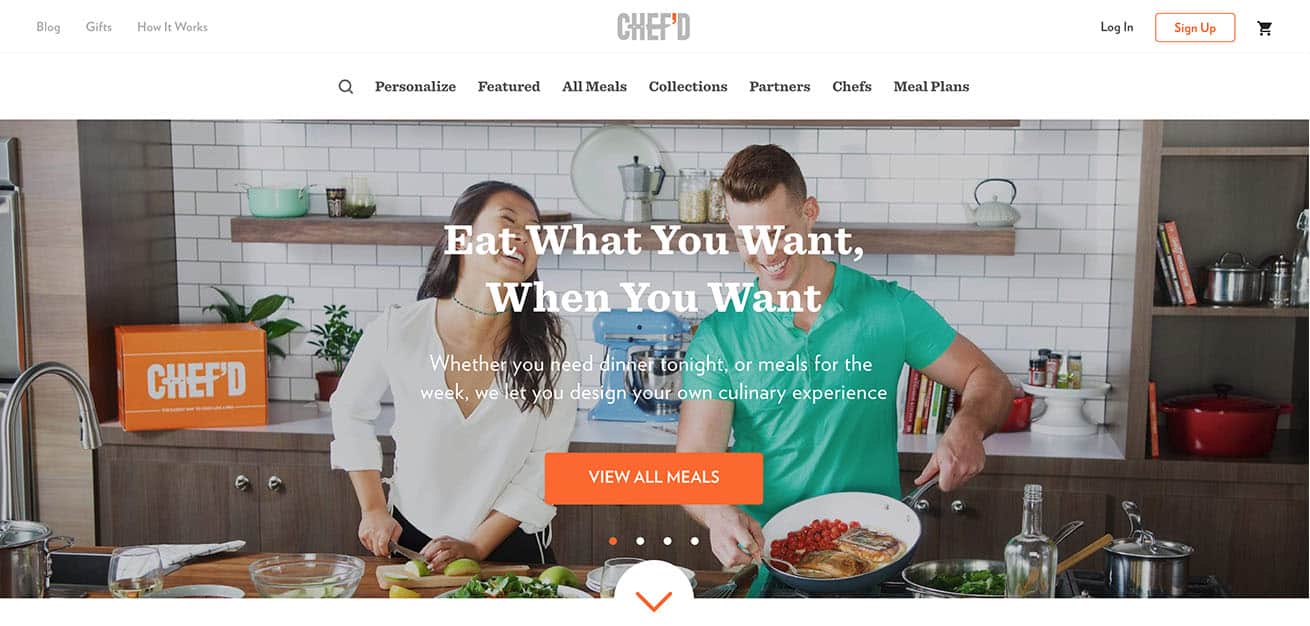This screenshot has width=1310, height=626.
Task: Jump to the third carousel dot
Action: 667,541
